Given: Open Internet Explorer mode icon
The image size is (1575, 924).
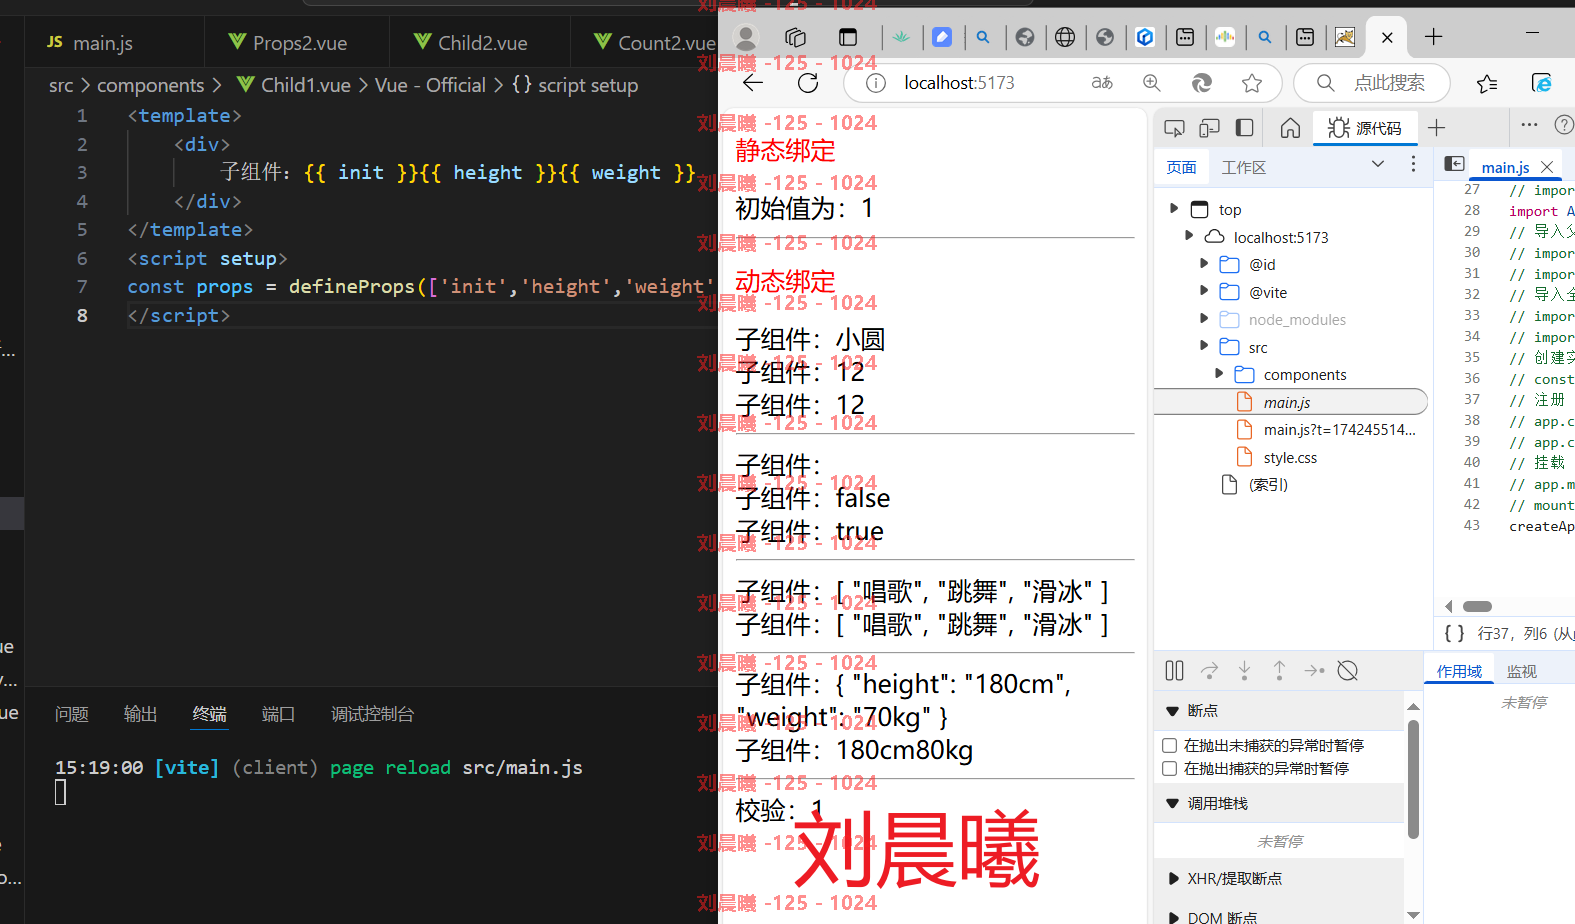Looking at the screenshot, I should click(1541, 83).
